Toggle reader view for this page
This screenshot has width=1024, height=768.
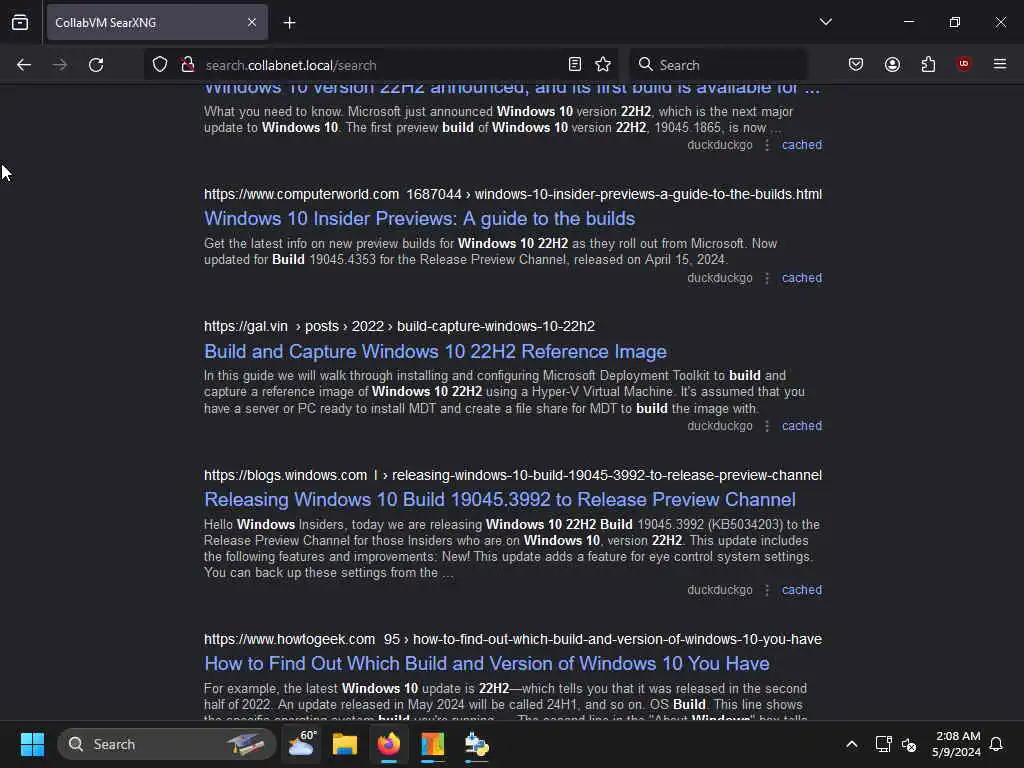click(575, 64)
